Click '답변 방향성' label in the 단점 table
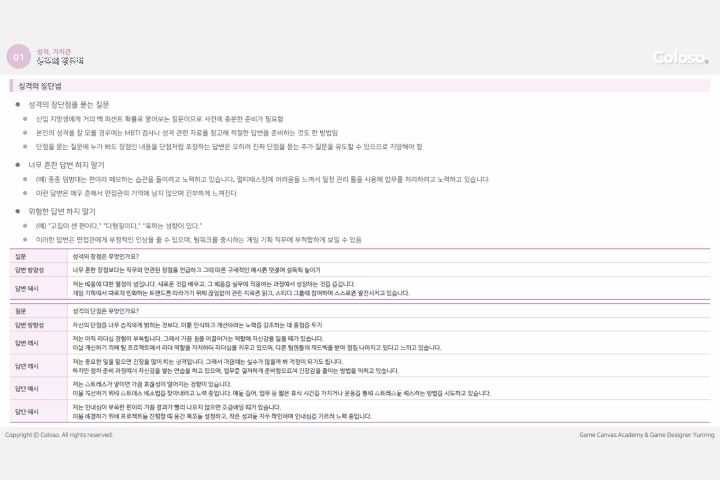The image size is (720, 480). [x=29, y=325]
